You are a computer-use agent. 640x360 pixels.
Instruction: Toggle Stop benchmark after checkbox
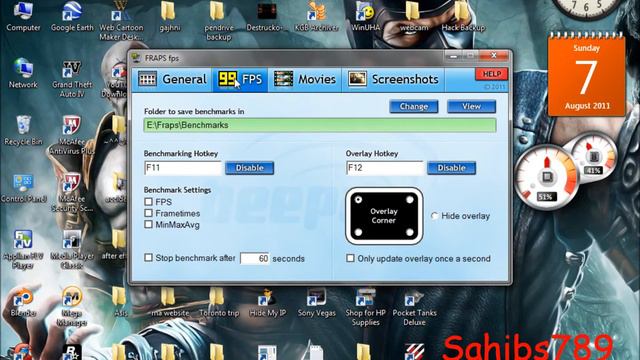149,258
